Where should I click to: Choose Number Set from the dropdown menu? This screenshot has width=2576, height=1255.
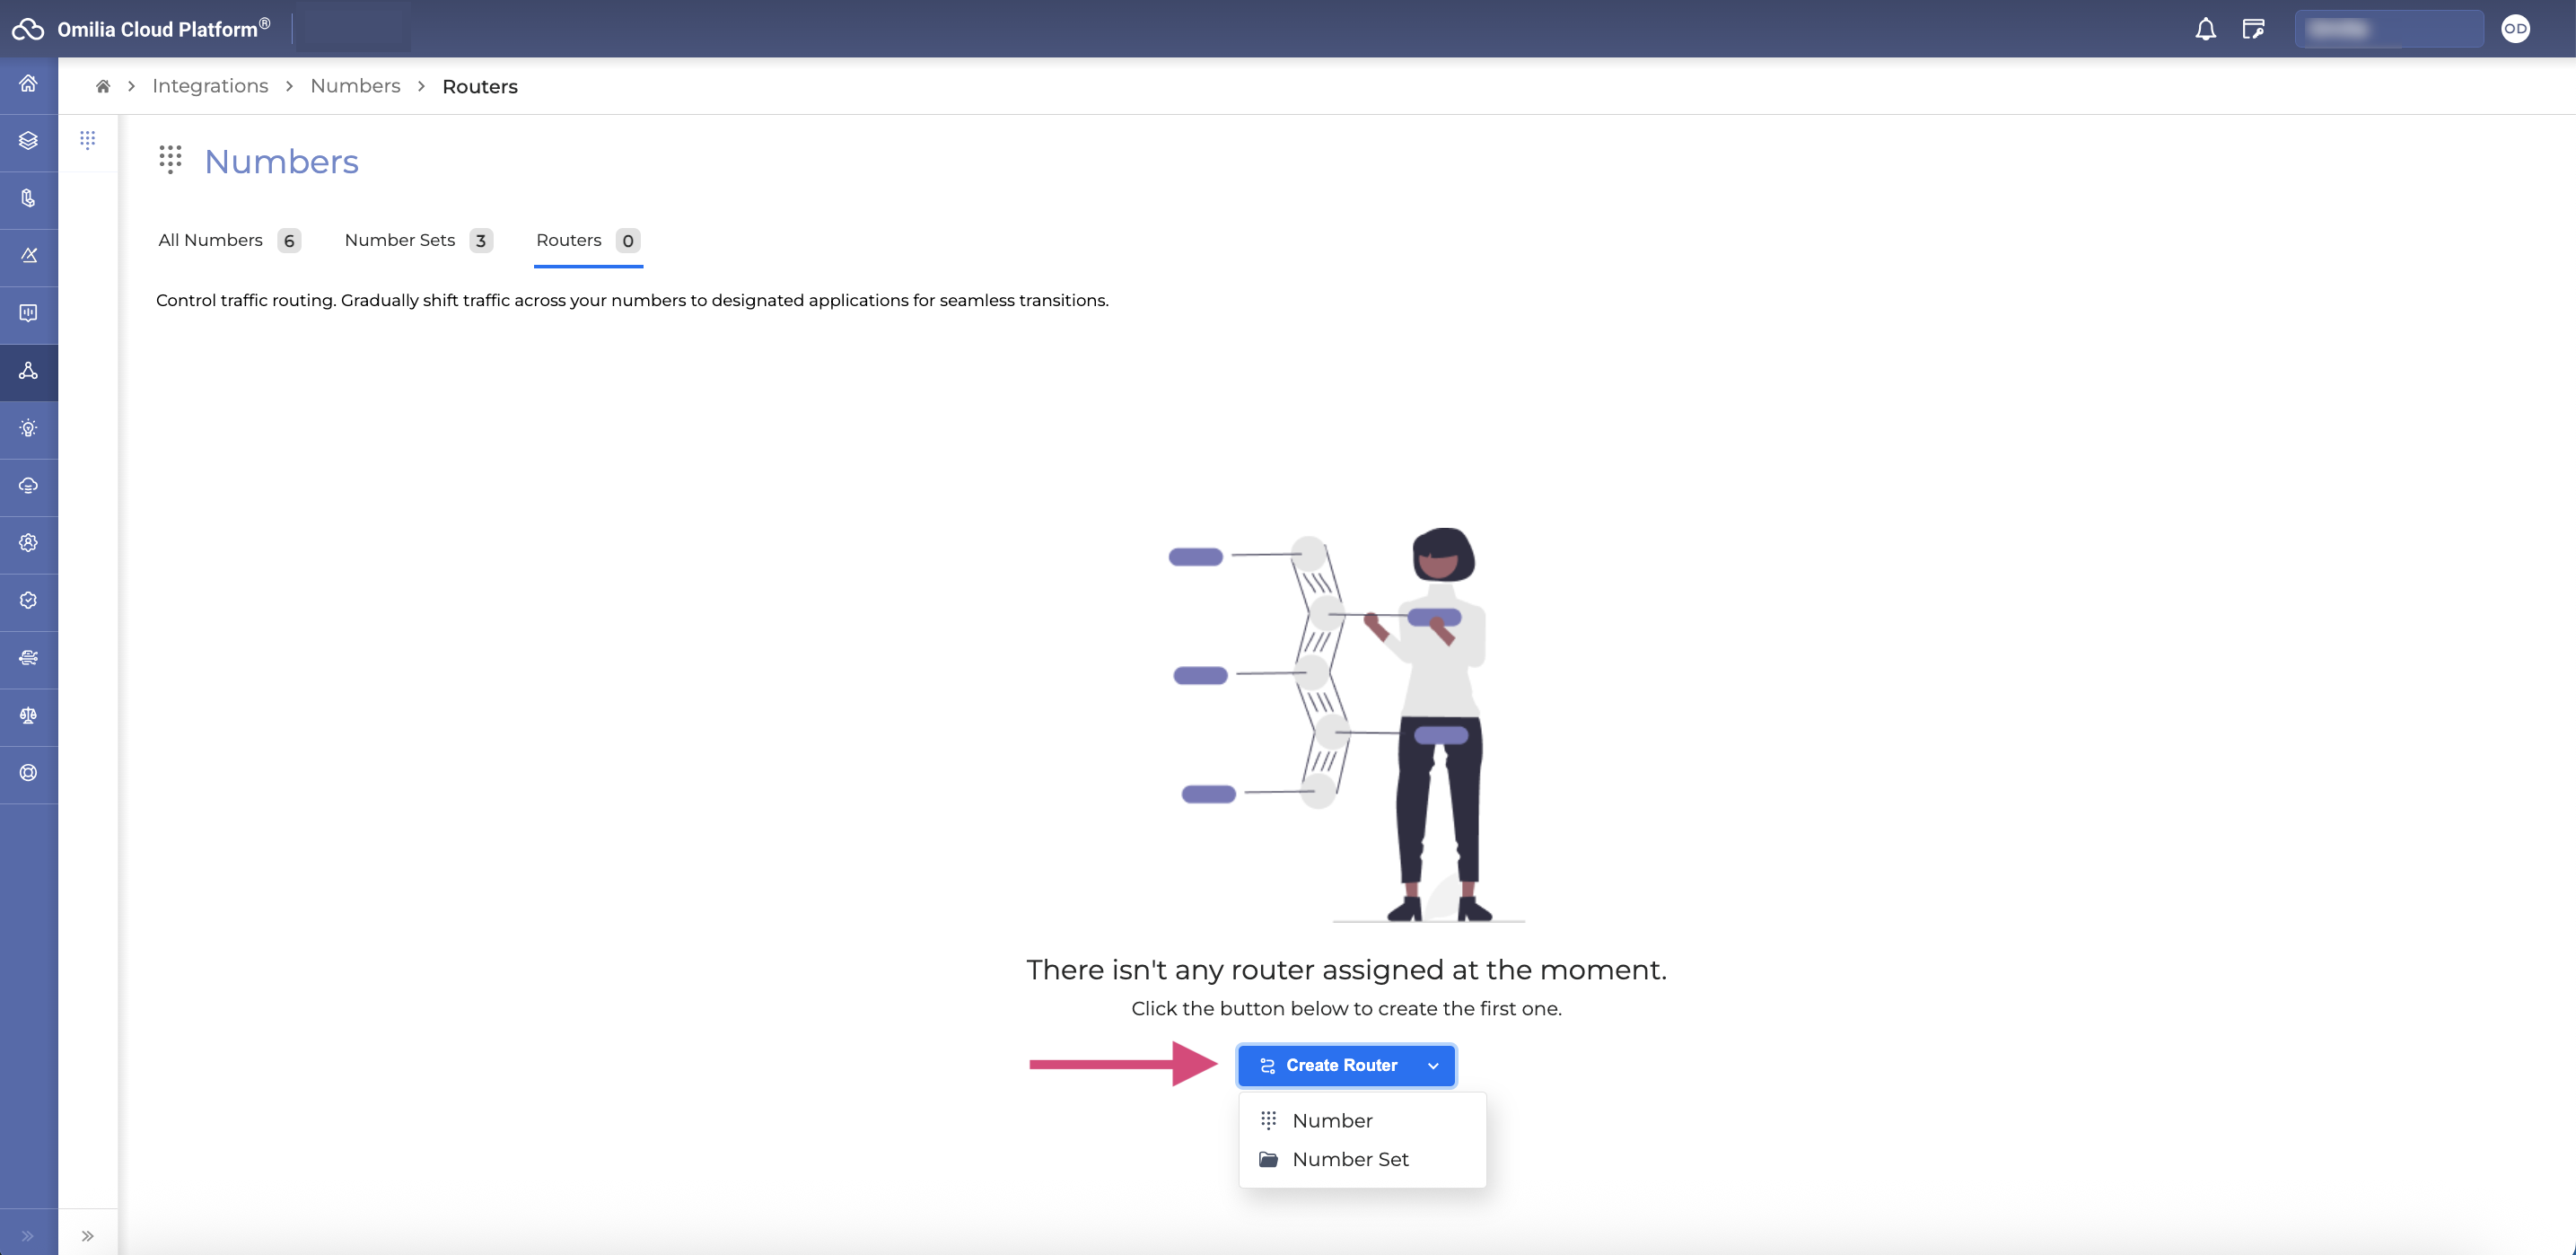(x=1350, y=1159)
